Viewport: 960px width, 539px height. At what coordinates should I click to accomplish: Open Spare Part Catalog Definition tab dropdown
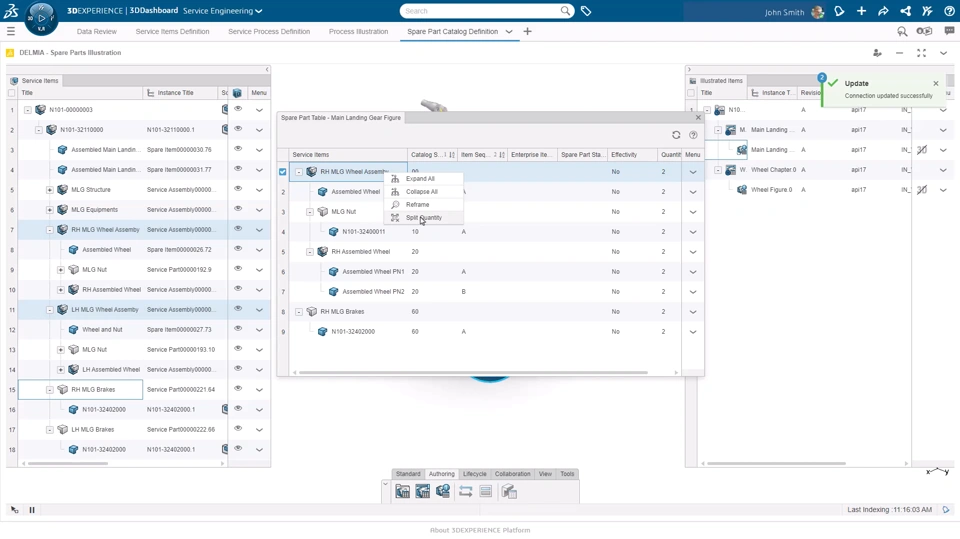point(509,31)
